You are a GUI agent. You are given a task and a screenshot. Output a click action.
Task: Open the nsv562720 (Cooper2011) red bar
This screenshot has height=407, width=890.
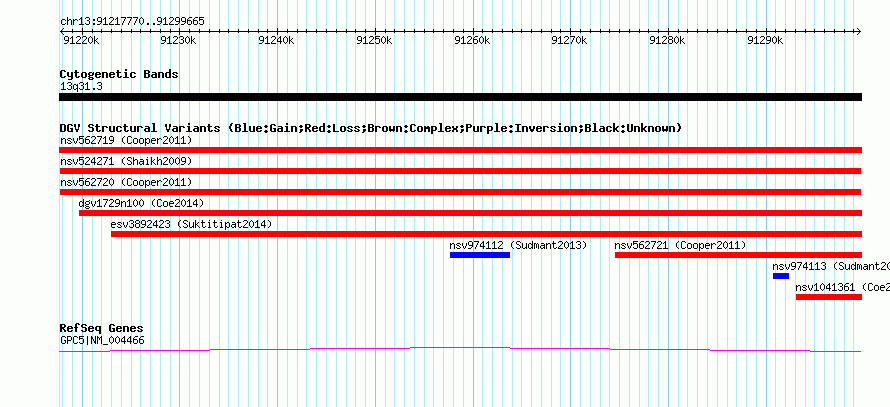click(460, 192)
